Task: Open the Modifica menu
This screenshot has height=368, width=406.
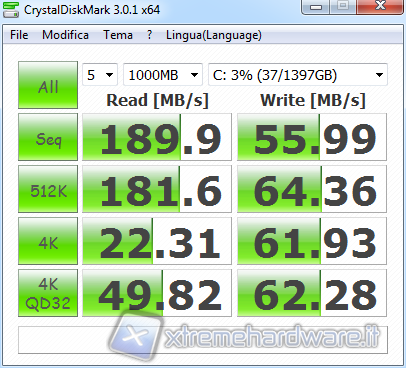Action: point(65,35)
